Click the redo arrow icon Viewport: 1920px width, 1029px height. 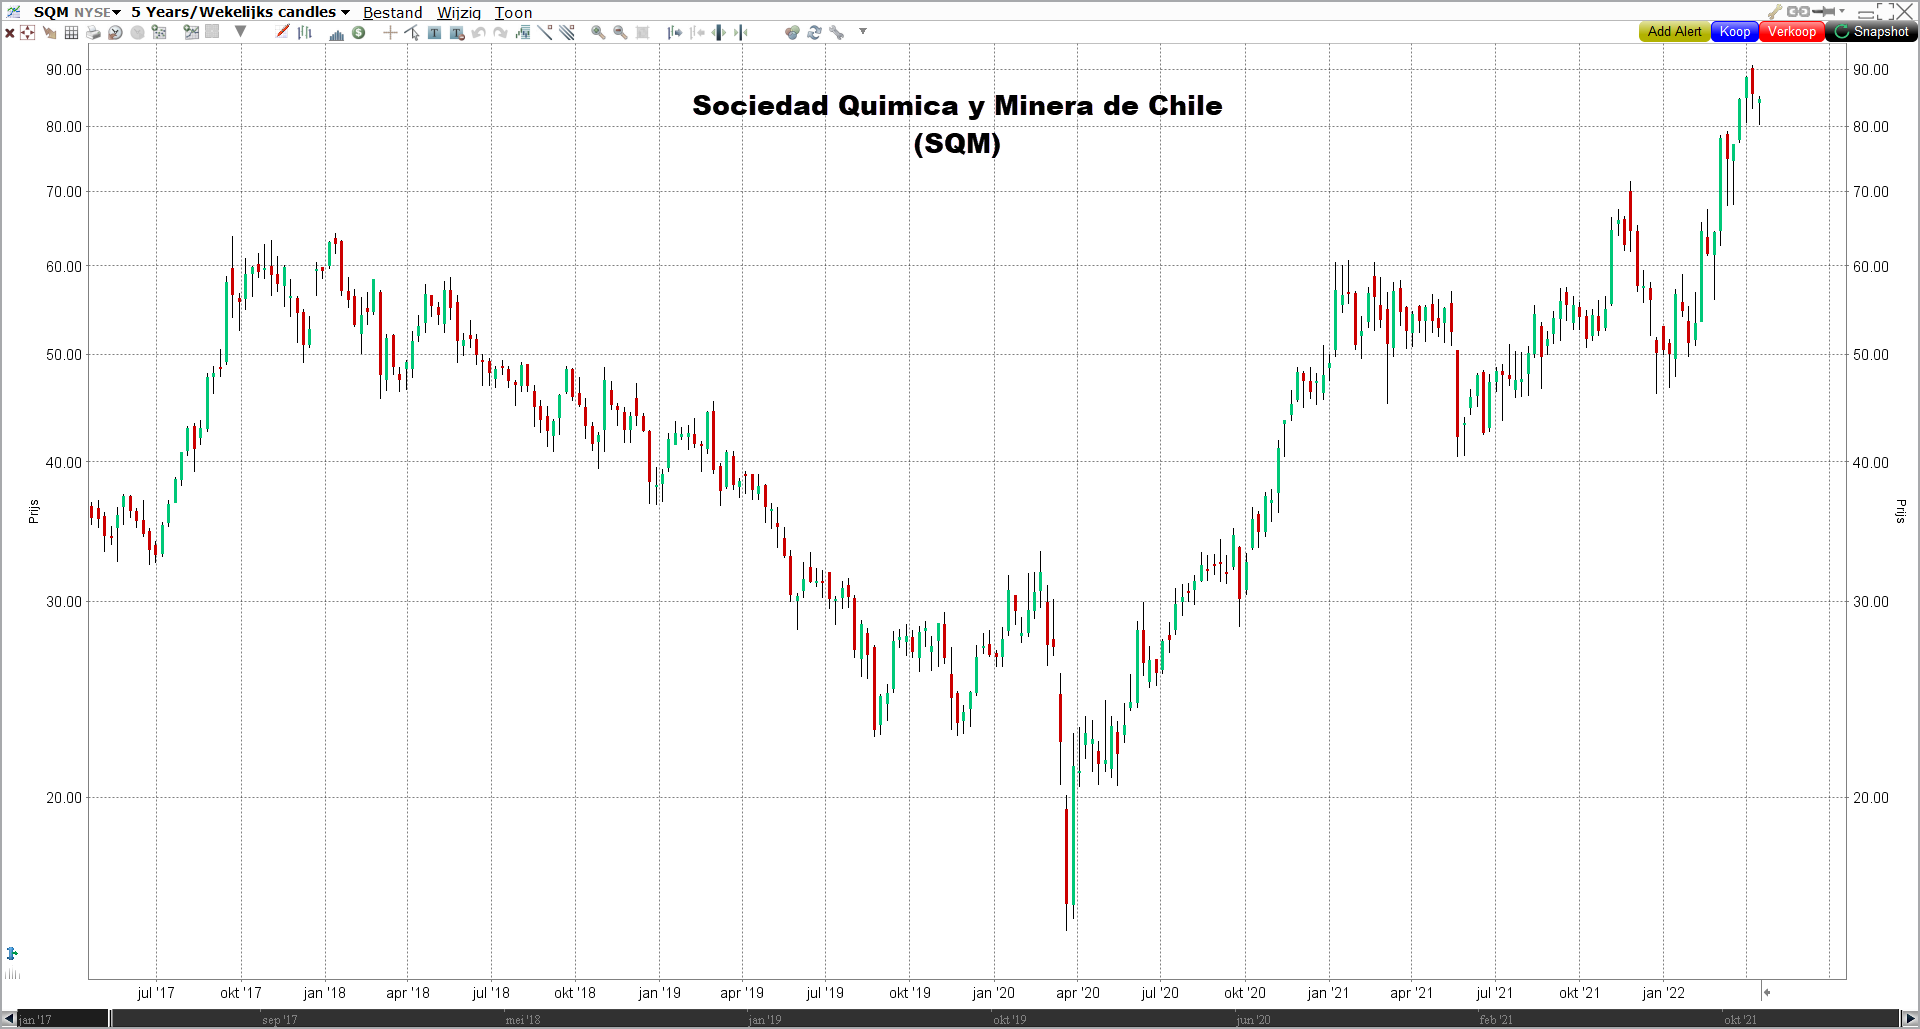pyautogui.click(x=500, y=32)
